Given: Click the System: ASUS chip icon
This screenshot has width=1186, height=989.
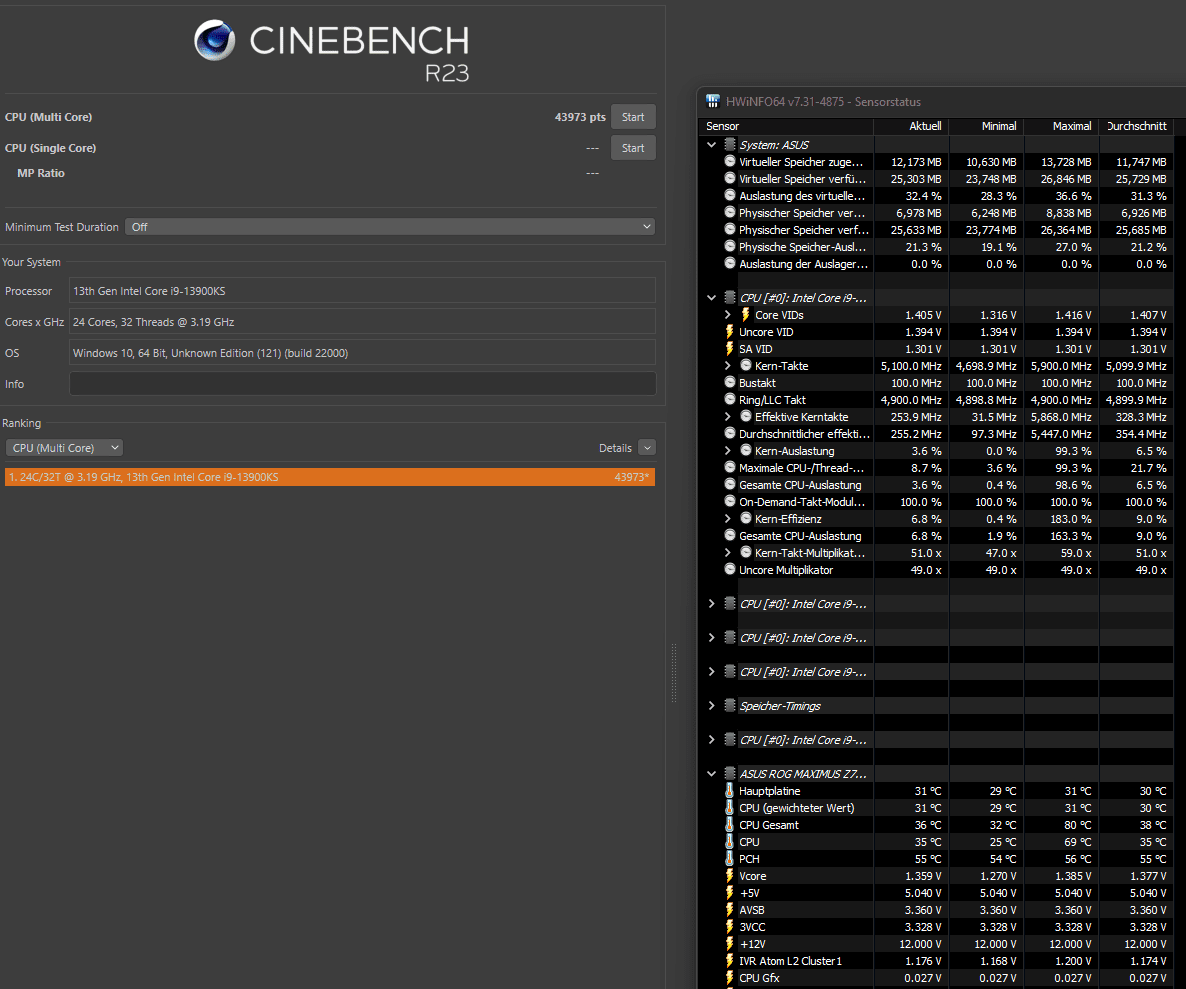Looking at the screenshot, I should tap(730, 144).
